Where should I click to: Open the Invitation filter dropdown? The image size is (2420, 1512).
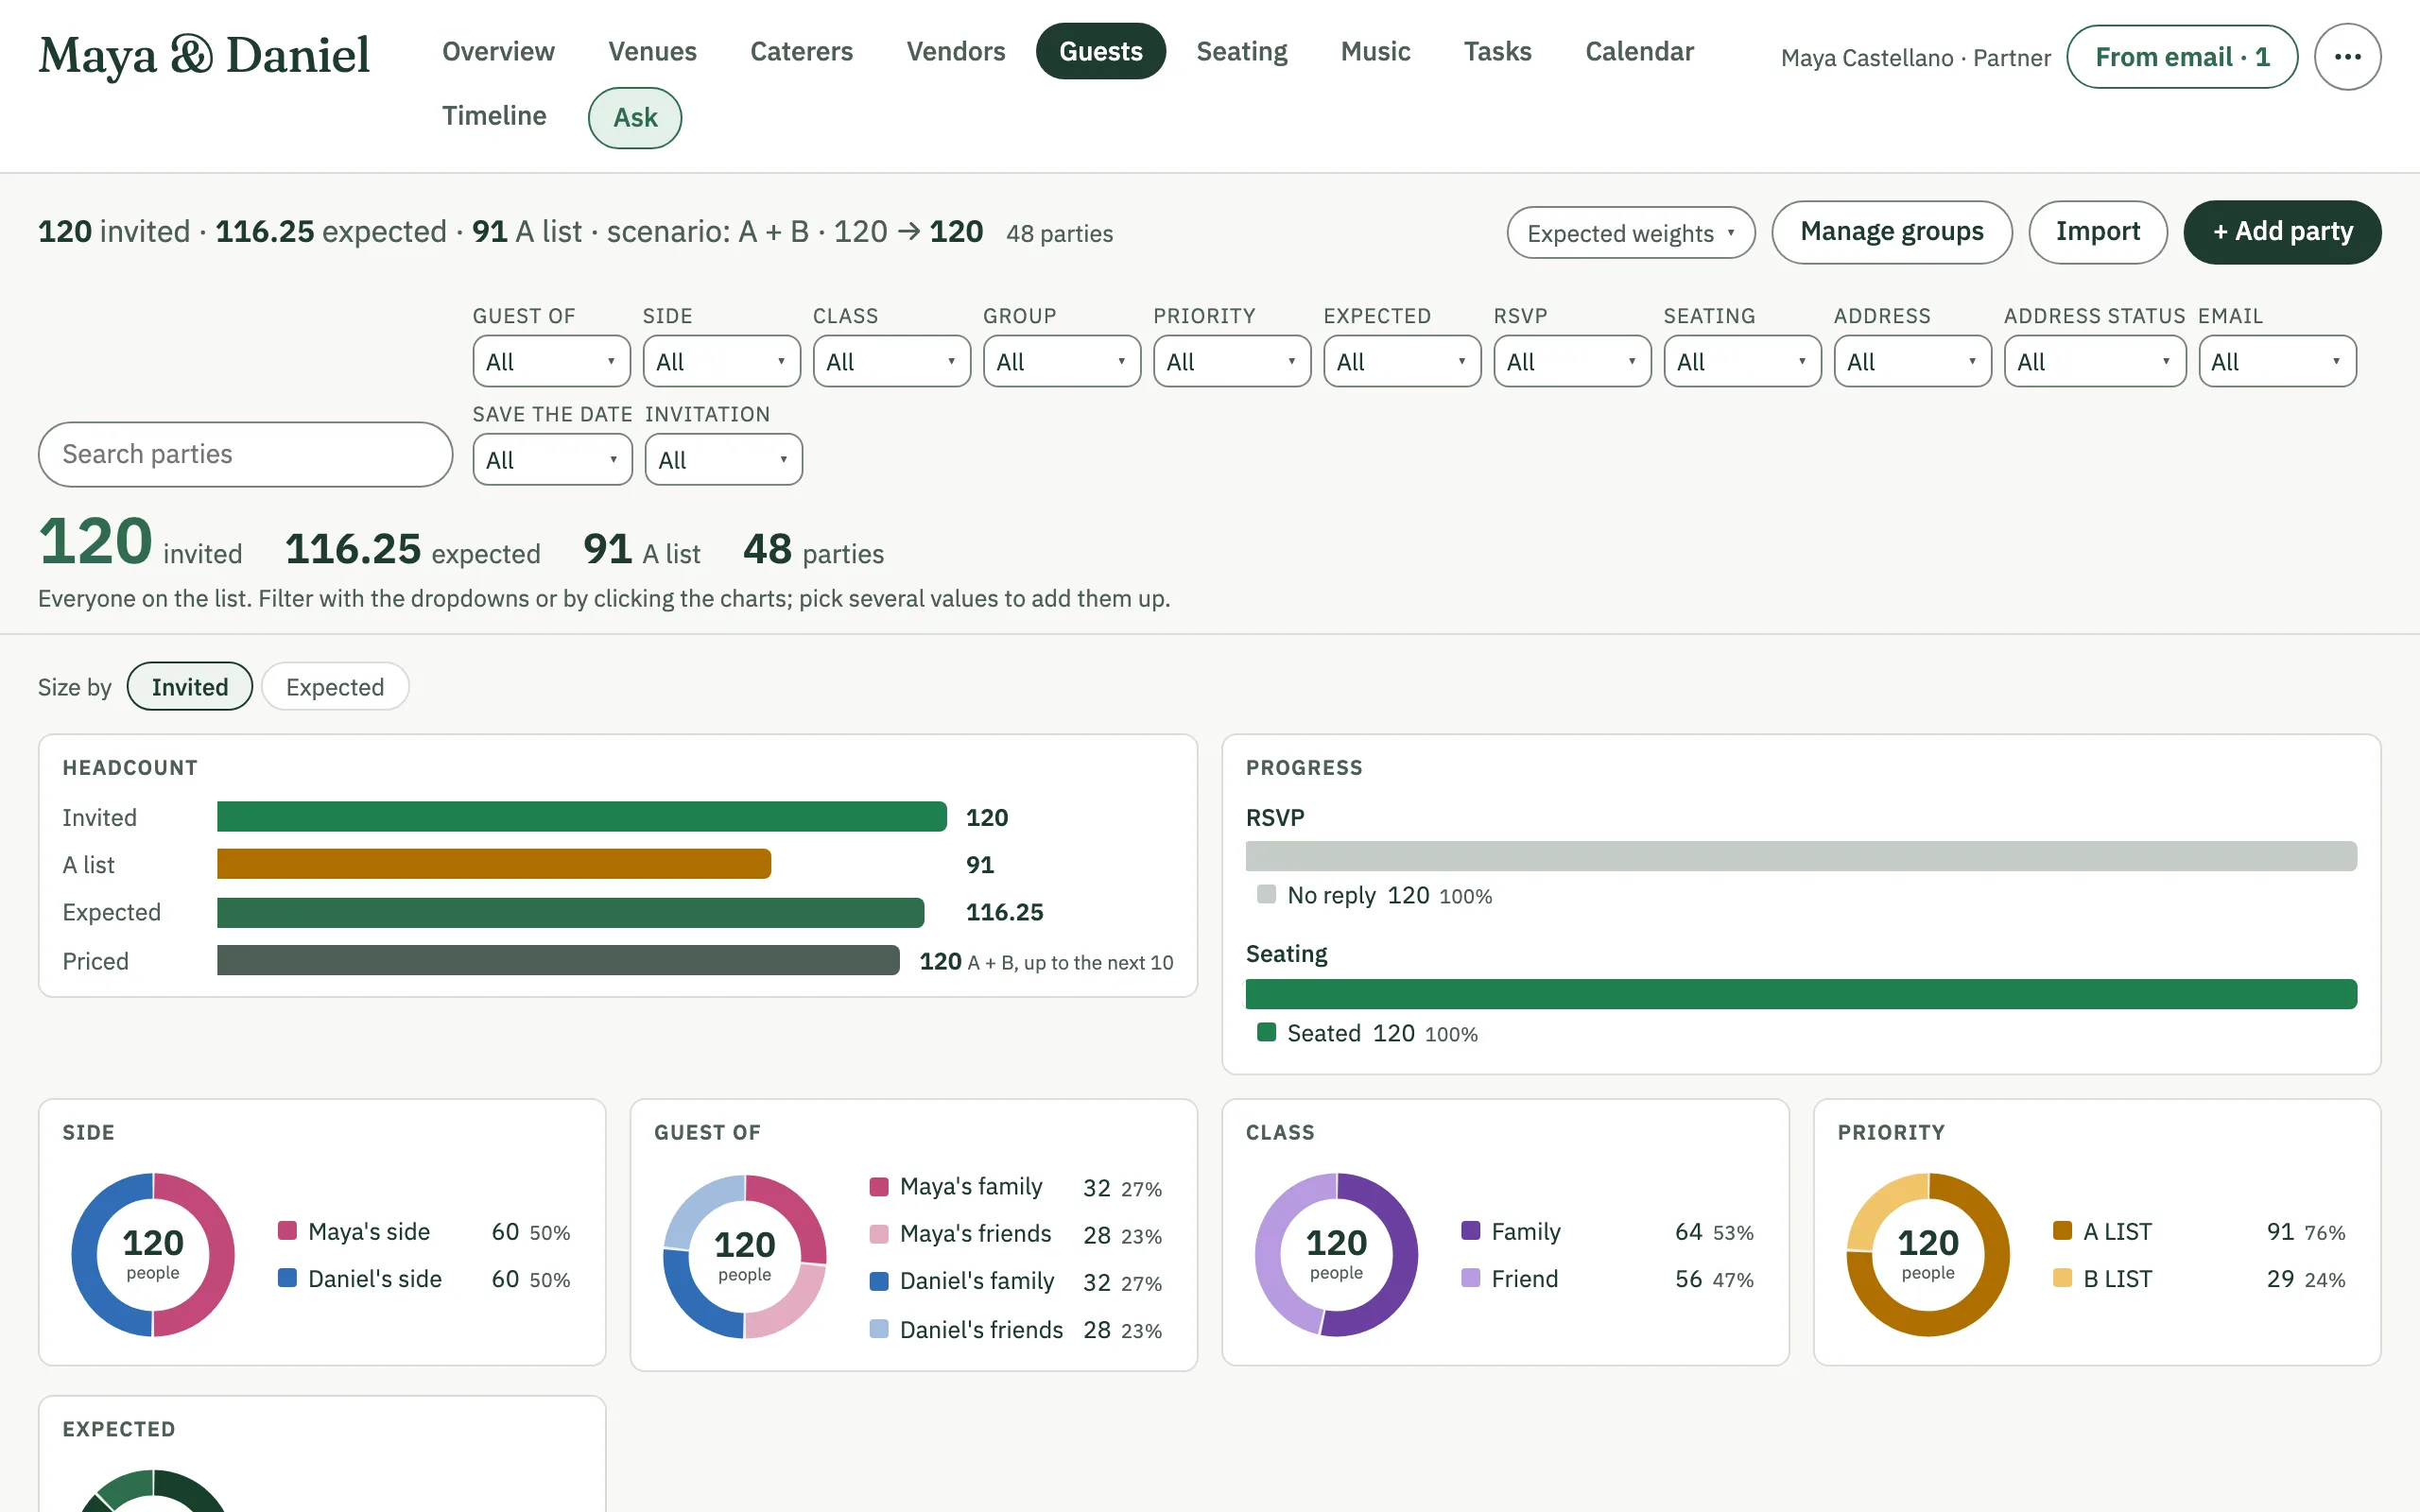pos(723,459)
